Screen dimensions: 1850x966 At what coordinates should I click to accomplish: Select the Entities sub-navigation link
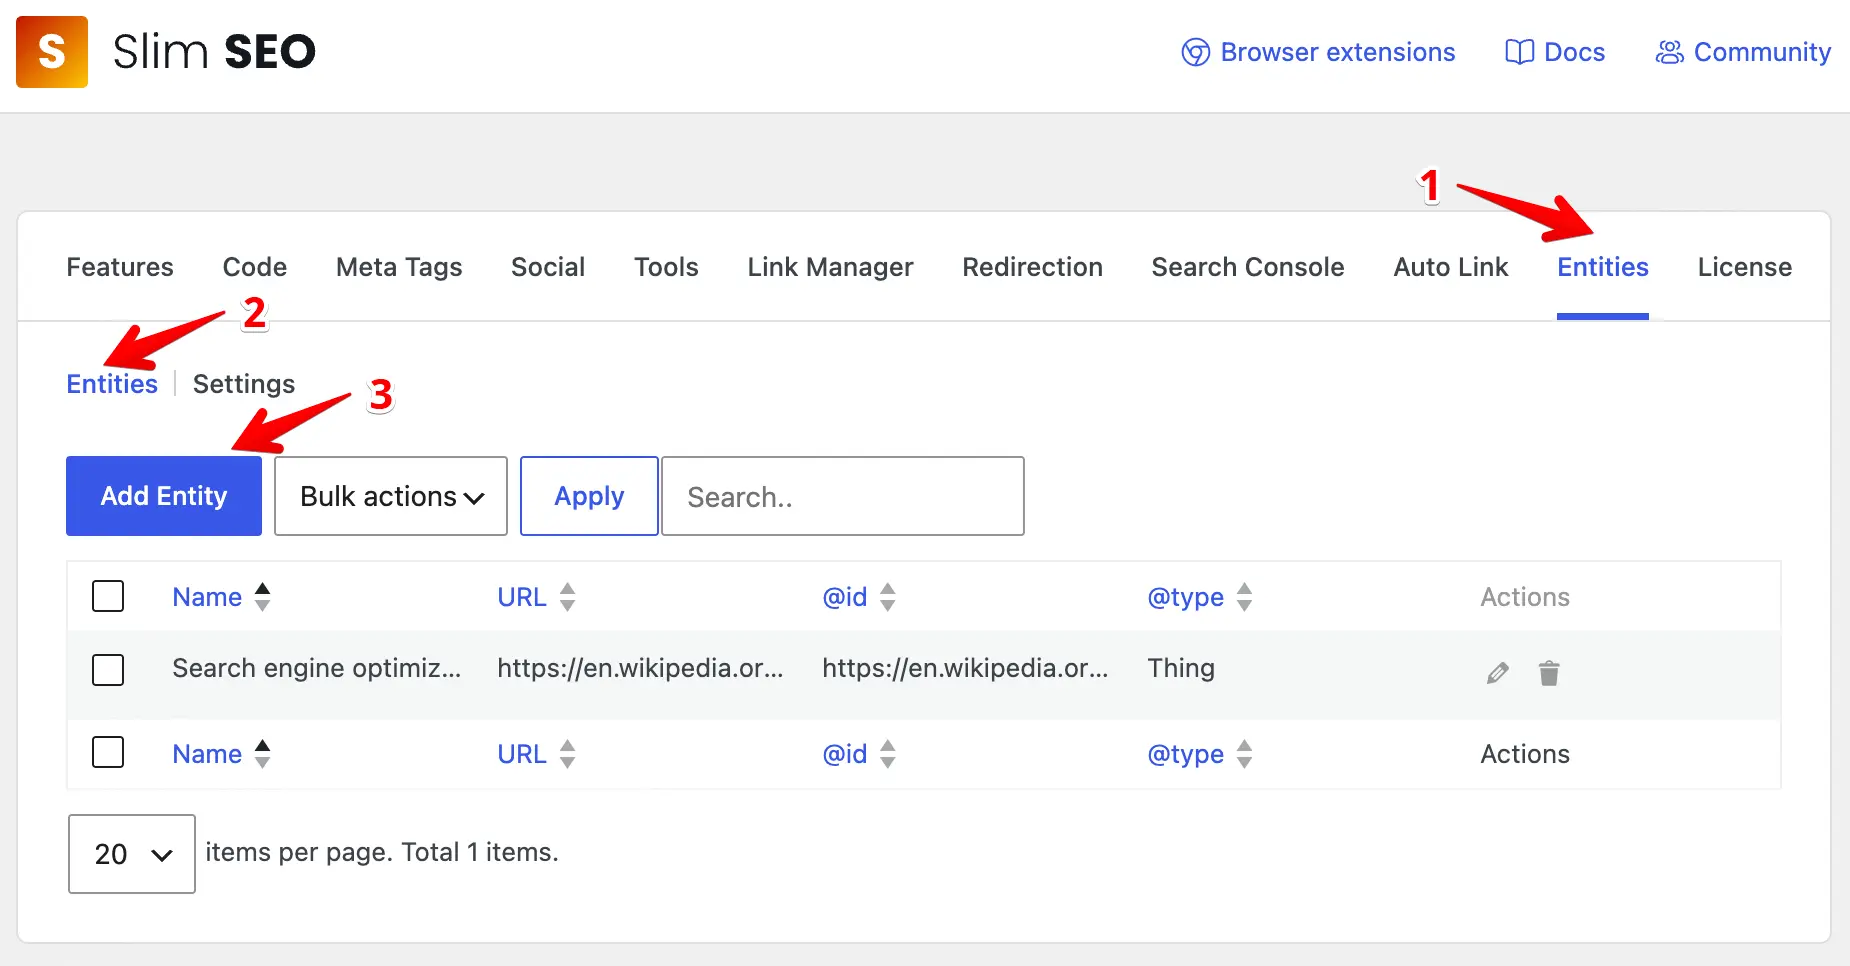tap(112, 384)
